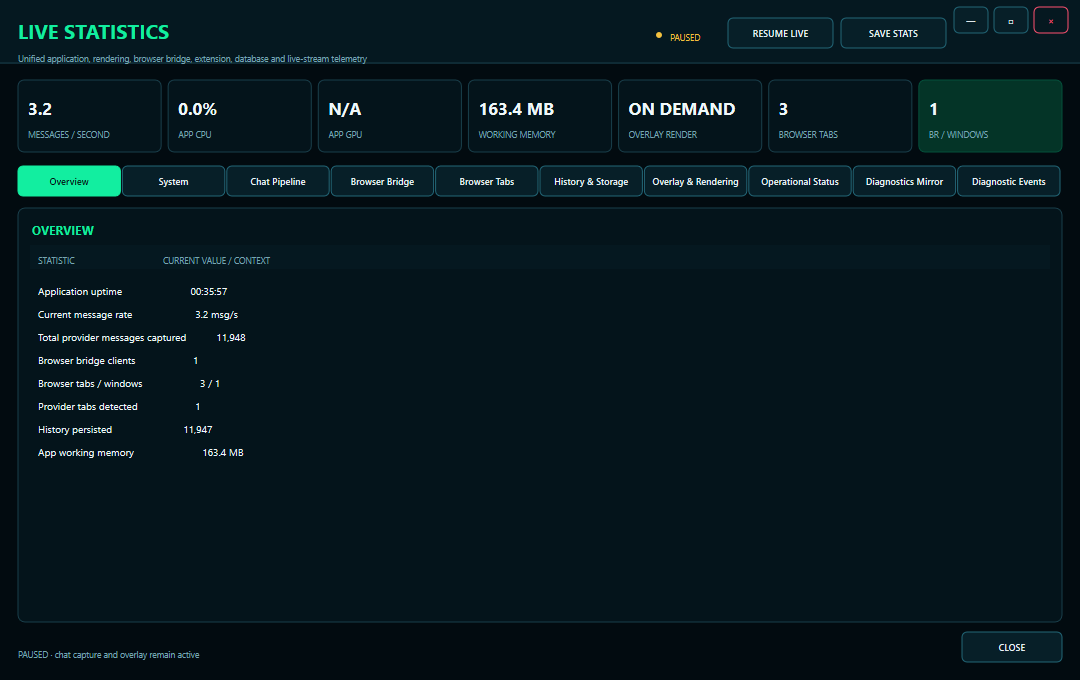This screenshot has width=1080, height=680.
Task: Click the Overlay Render On Demand card
Action: pos(690,116)
